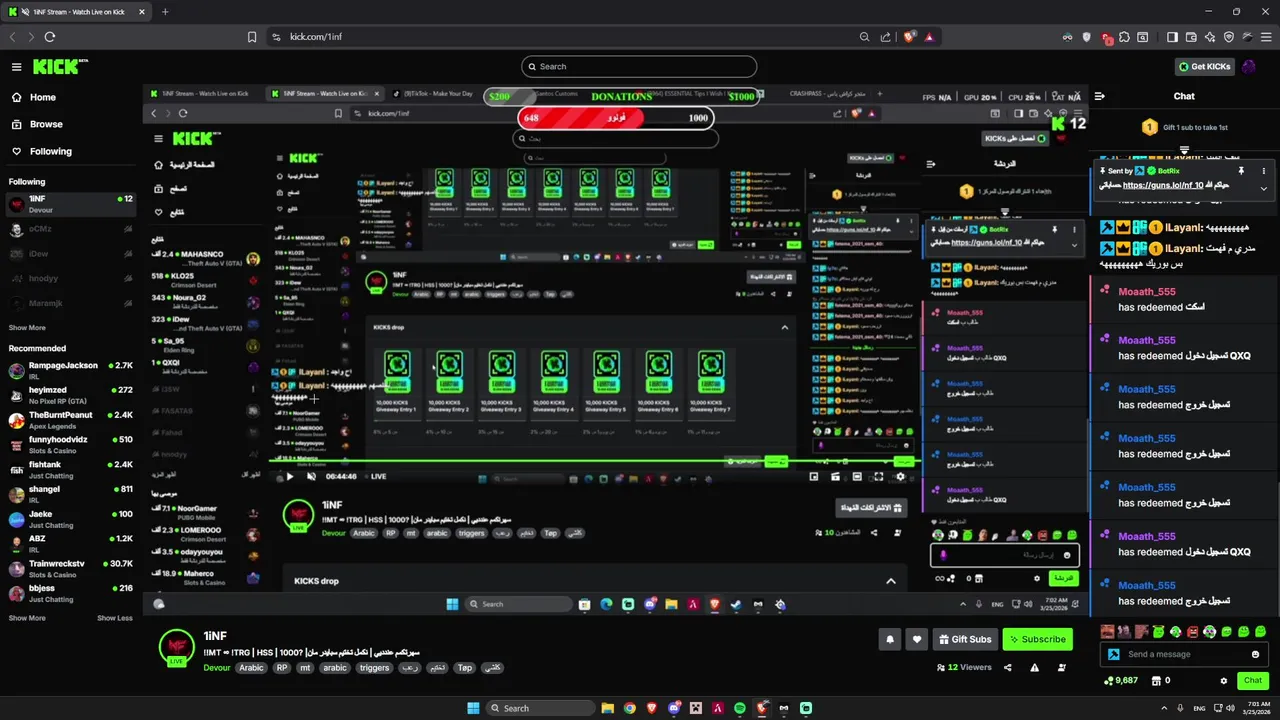
Task: Collapse the KICKS drop panel chevron
Action: tap(891, 581)
